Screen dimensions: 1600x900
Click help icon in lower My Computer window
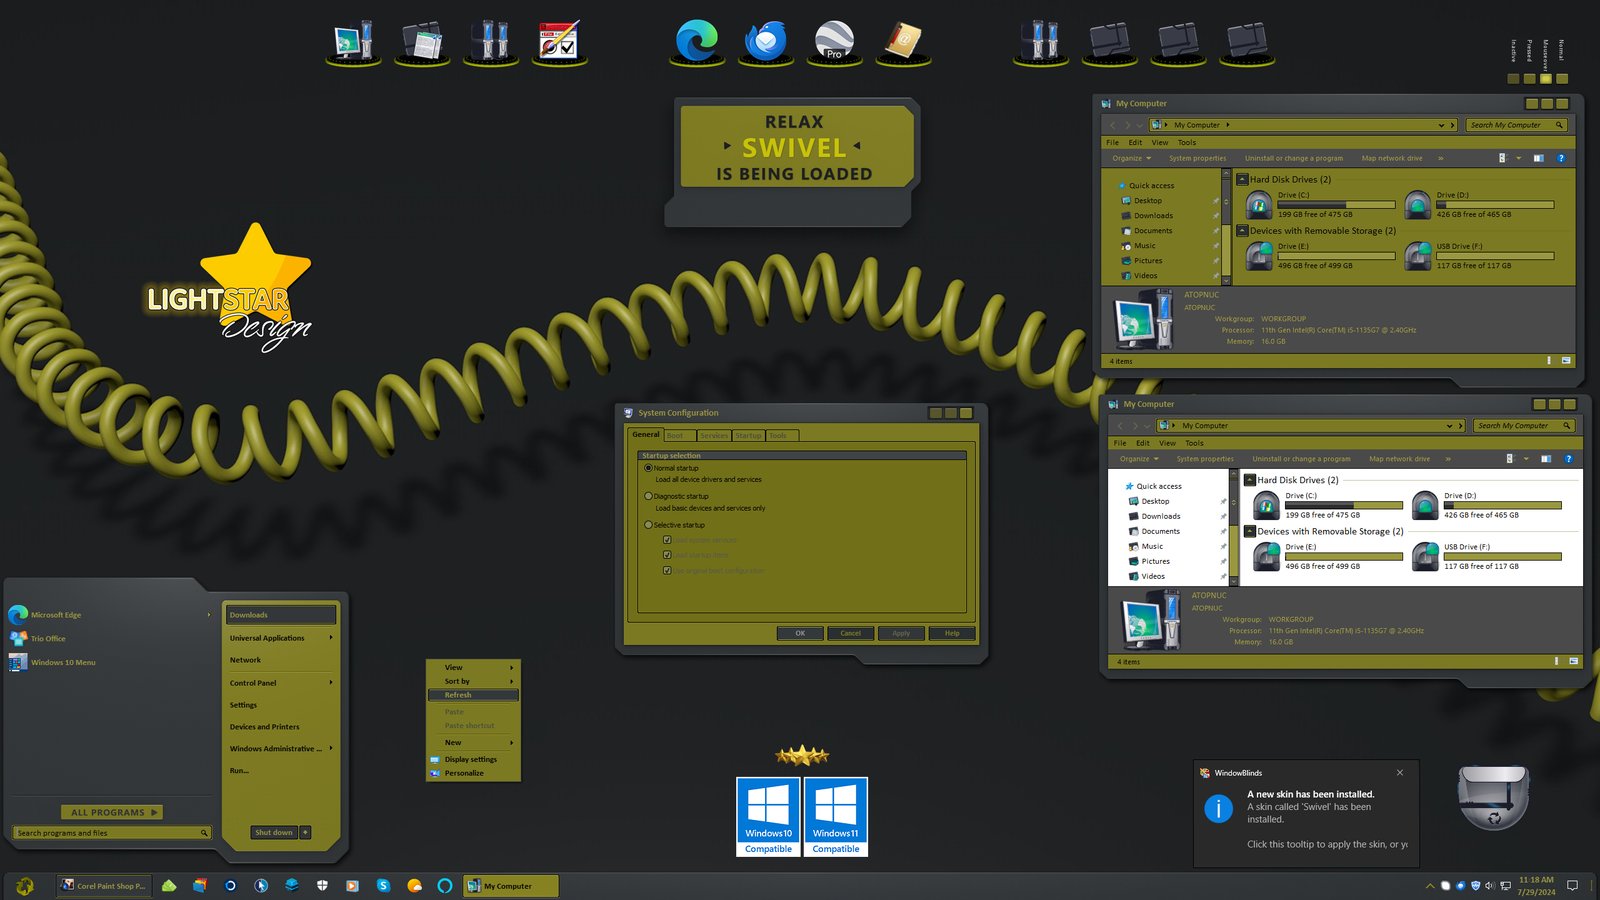[x=1568, y=459]
